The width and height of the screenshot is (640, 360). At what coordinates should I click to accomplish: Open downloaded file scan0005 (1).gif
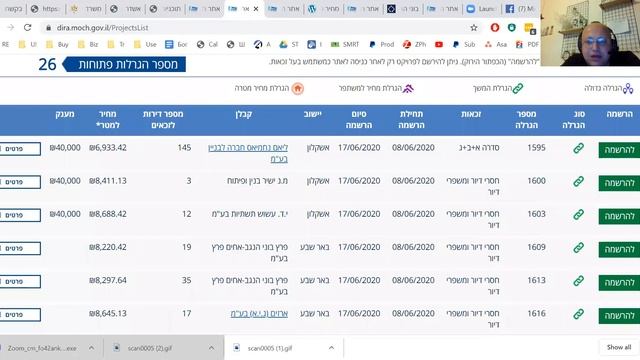point(270,348)
